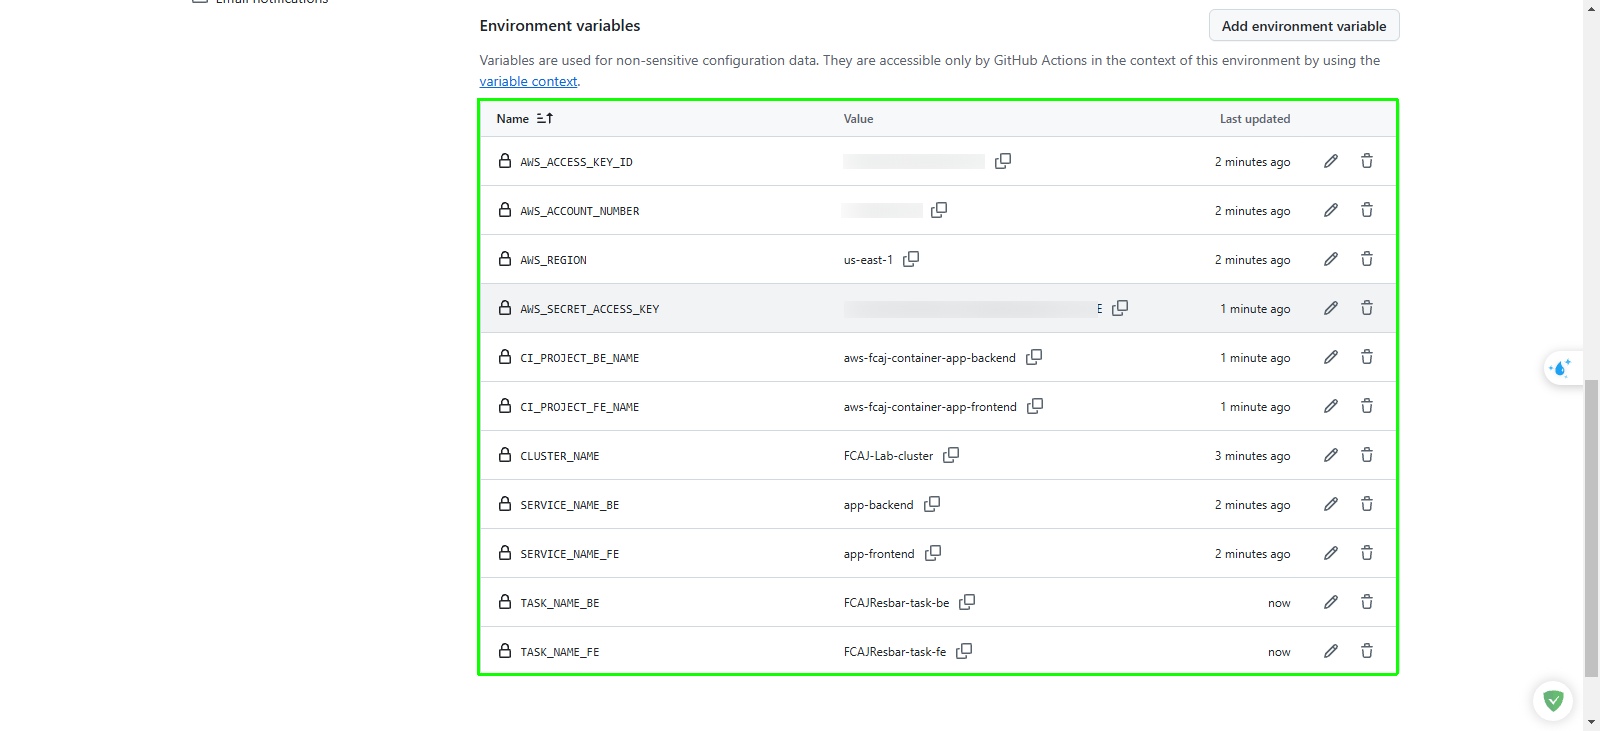The height and width of the screenshot is (731, 1600).
Task: Click the page vertical scrollbar thumb
Action: pyautogui.click(x=1591, y=528)
